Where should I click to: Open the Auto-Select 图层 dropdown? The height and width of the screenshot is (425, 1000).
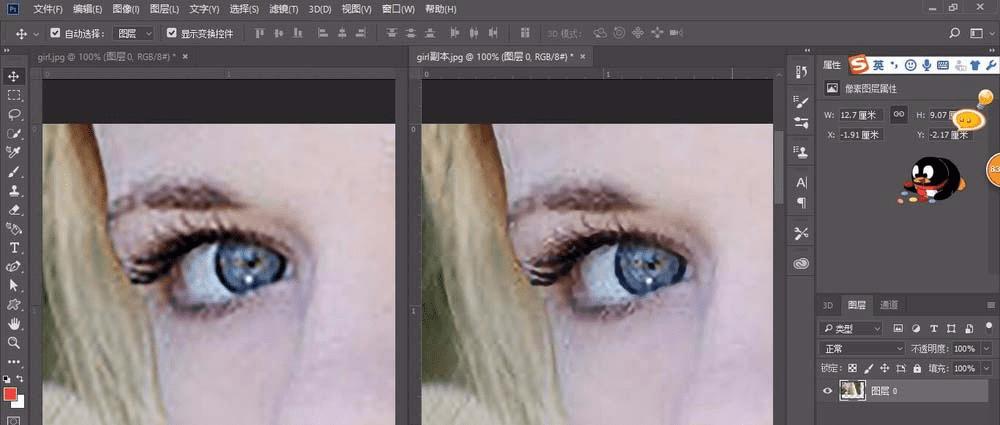coord(133,33)
